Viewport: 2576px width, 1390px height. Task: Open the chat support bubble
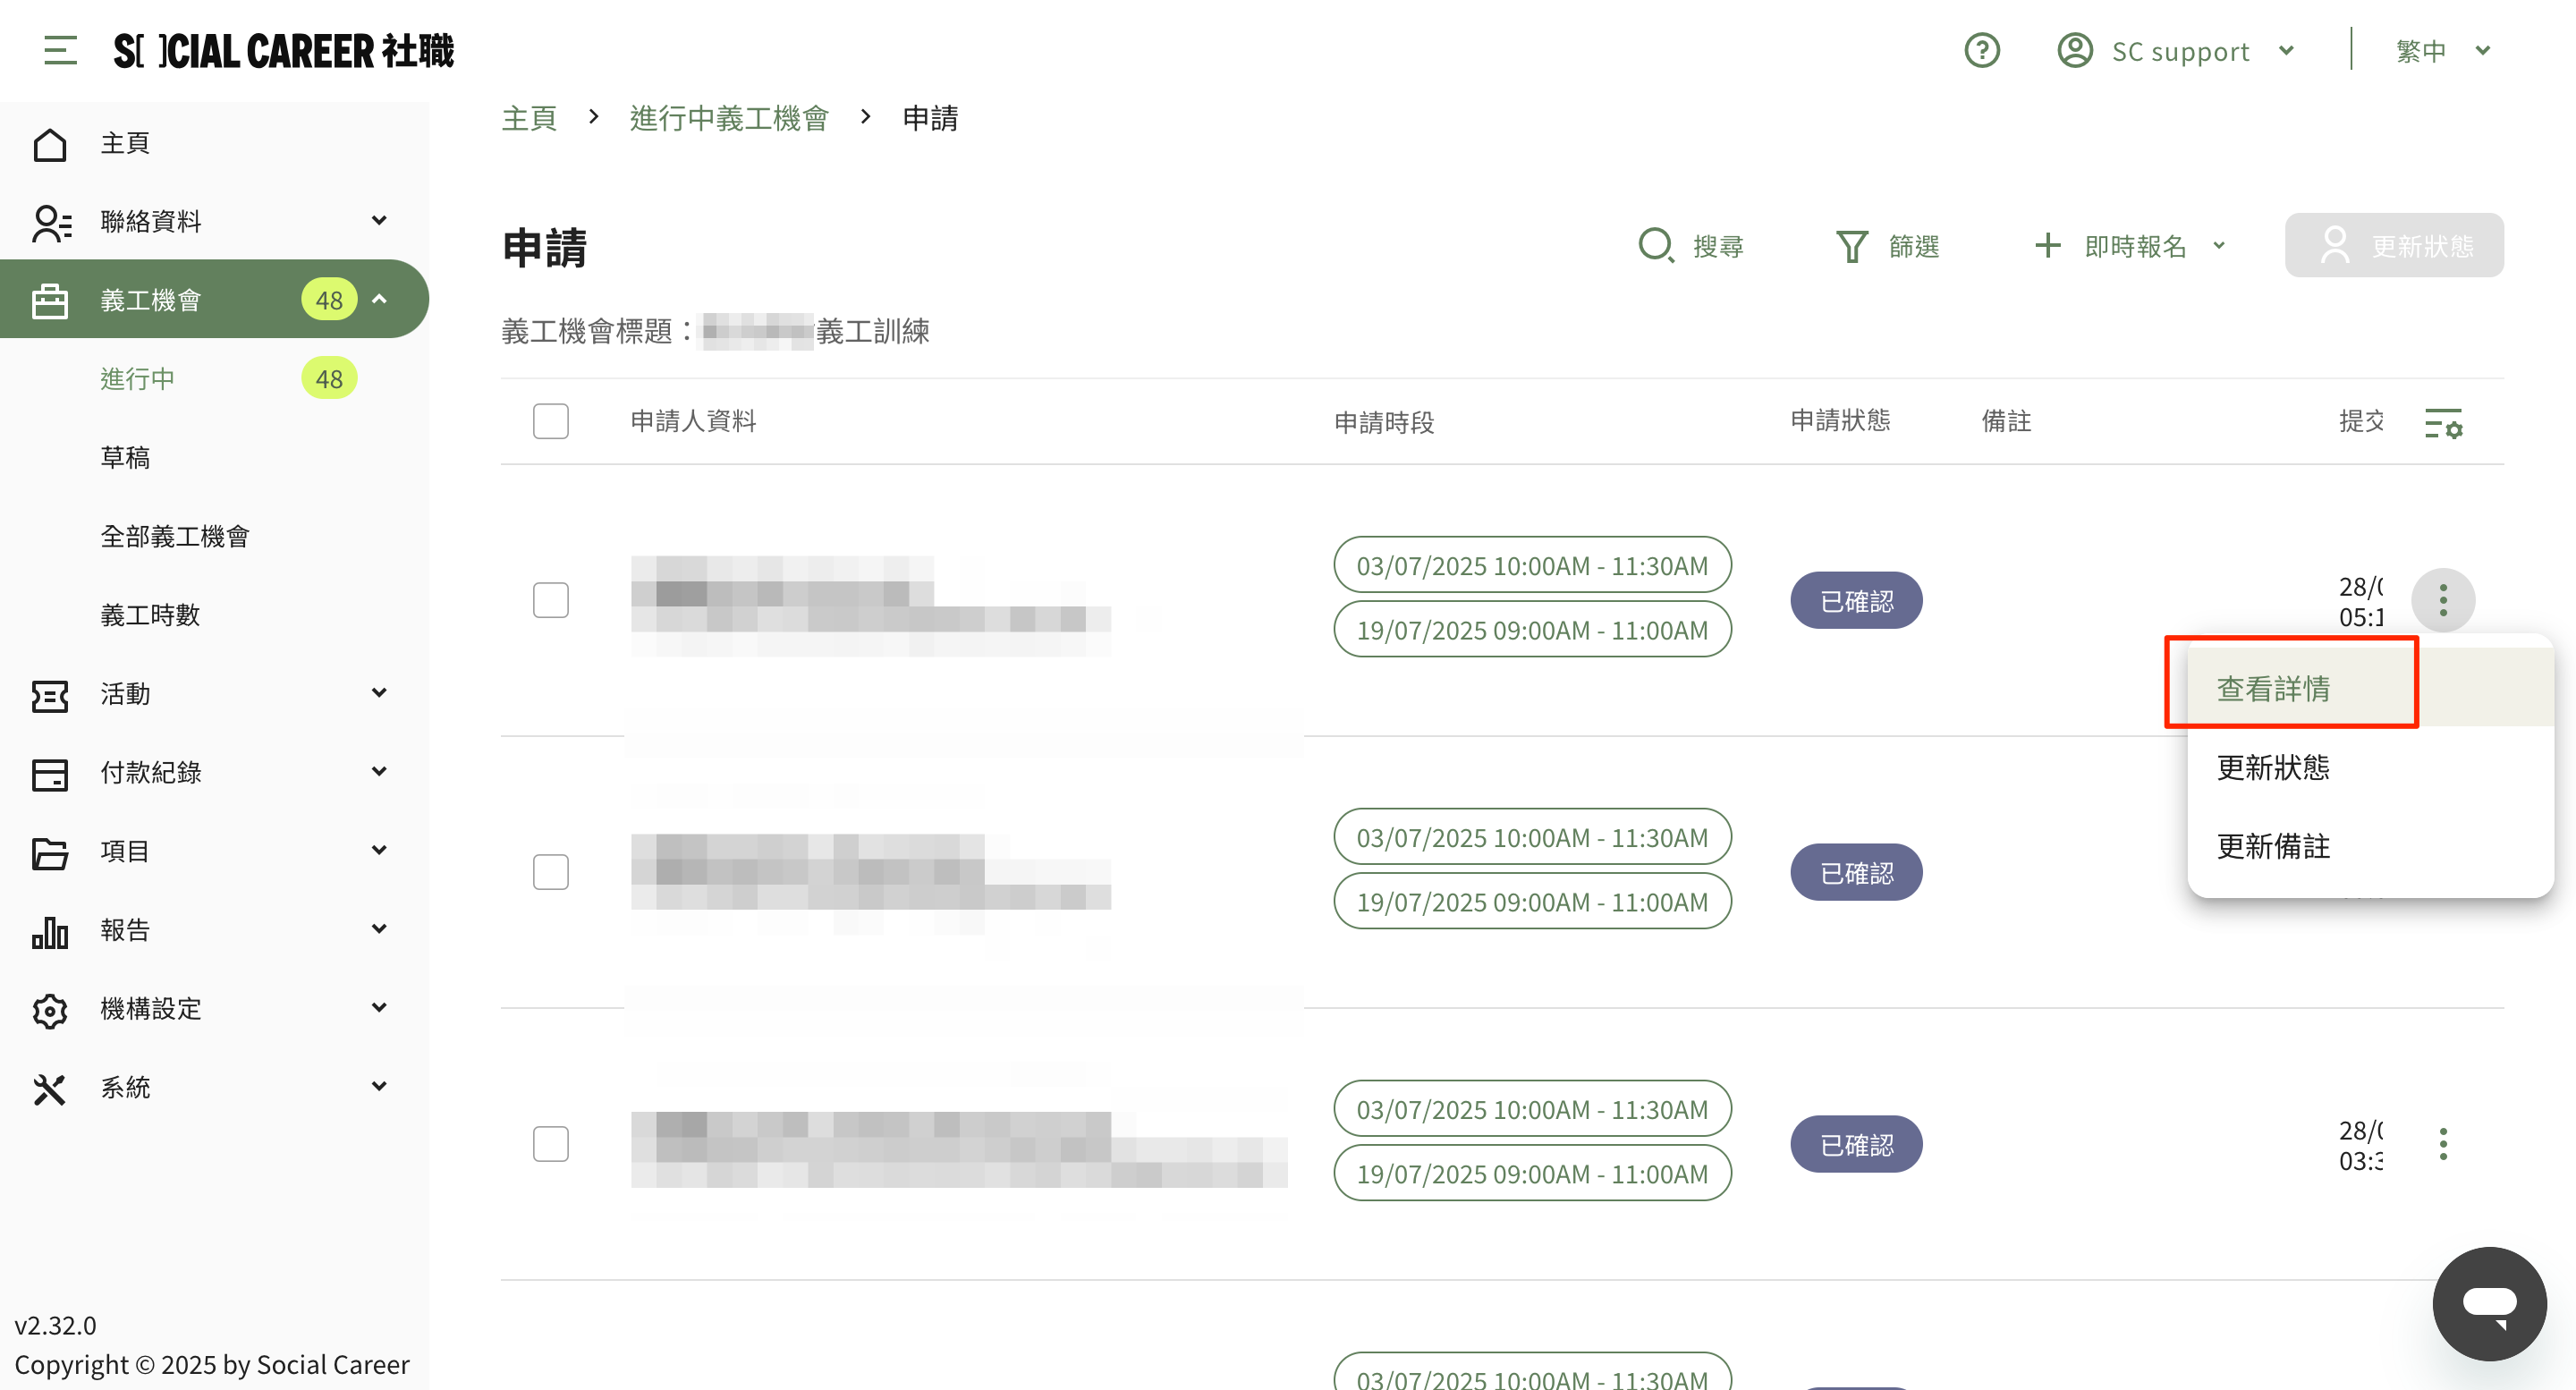pos(2488,1302)
